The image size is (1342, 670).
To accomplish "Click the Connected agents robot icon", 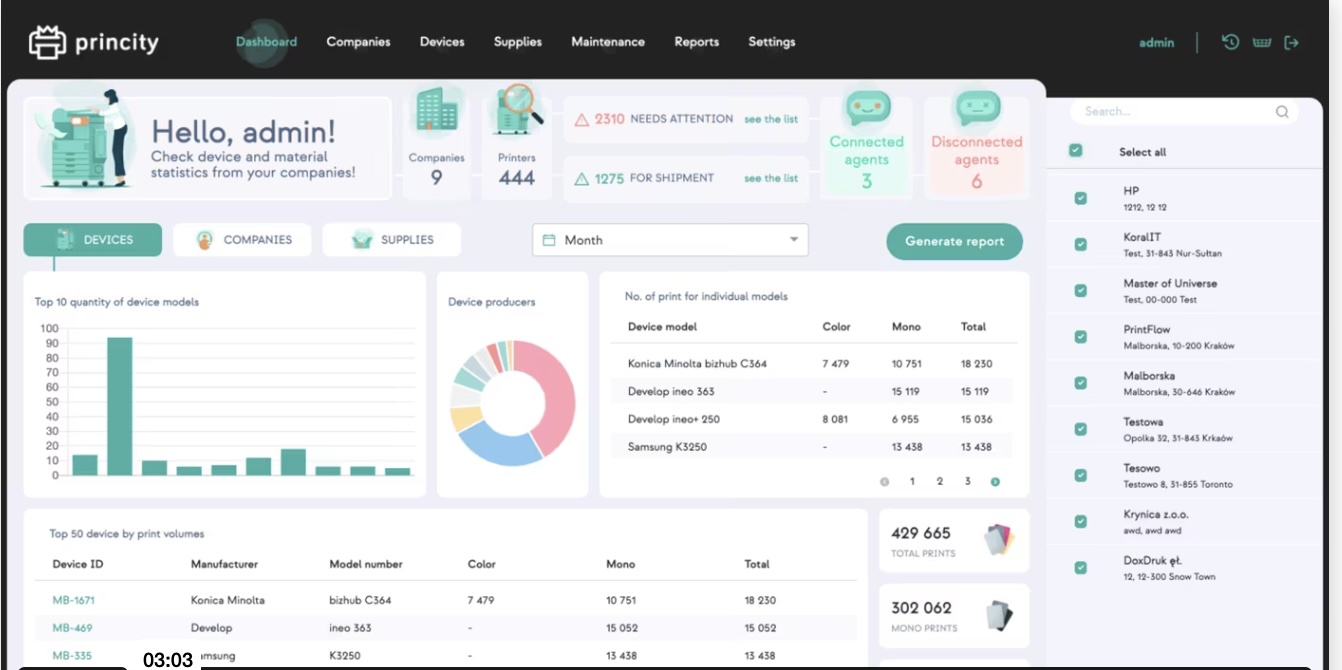I will coord(866,108).
